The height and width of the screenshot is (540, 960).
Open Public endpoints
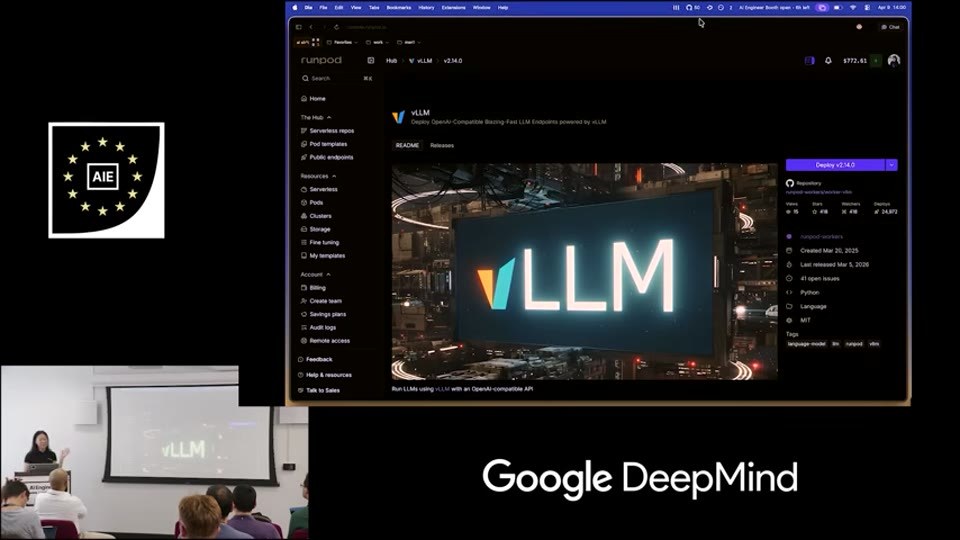click(x=327, y=157)
